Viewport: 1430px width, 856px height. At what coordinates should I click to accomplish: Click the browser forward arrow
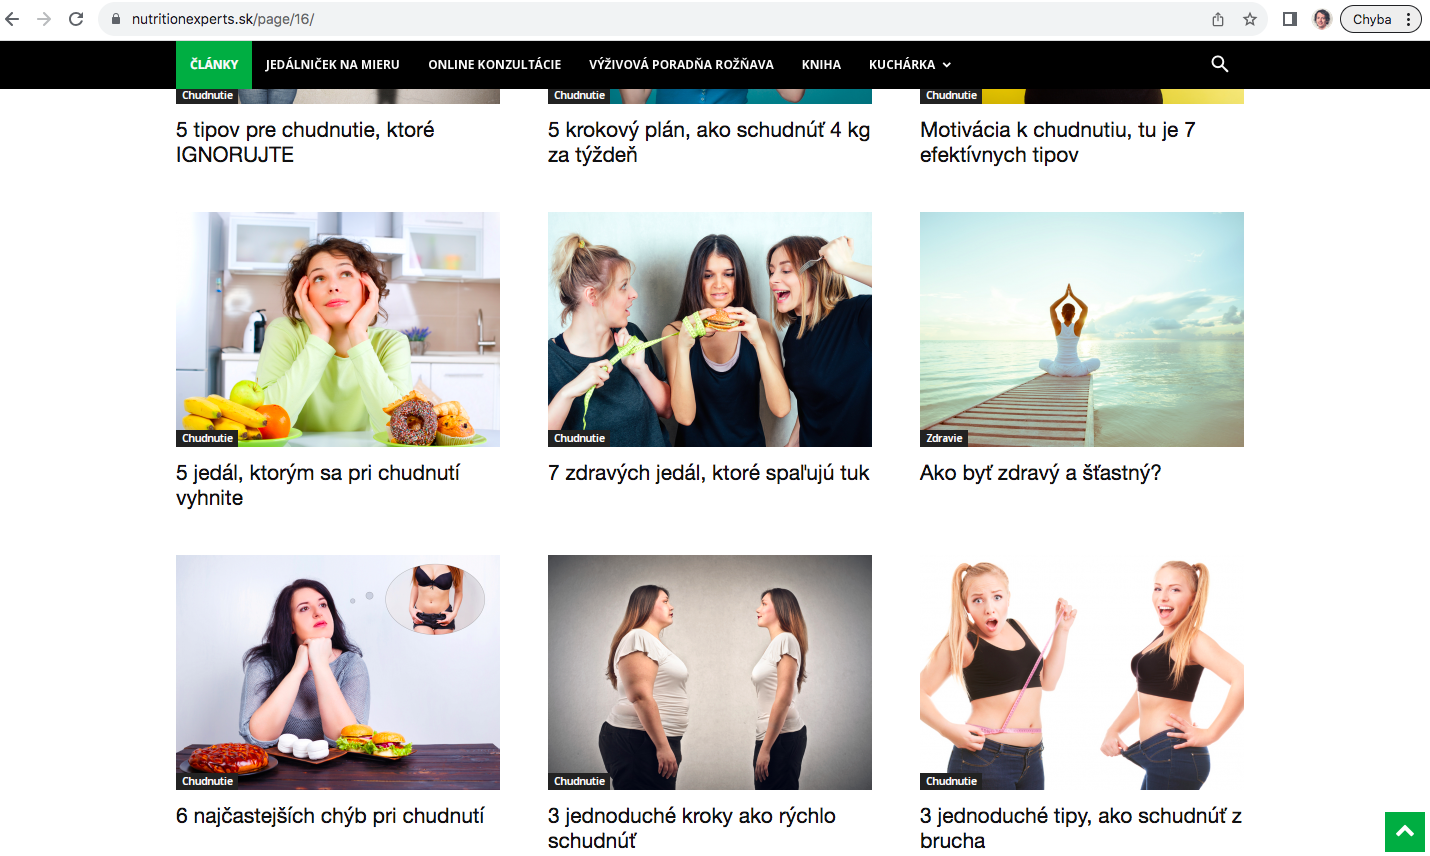point(44,19)
